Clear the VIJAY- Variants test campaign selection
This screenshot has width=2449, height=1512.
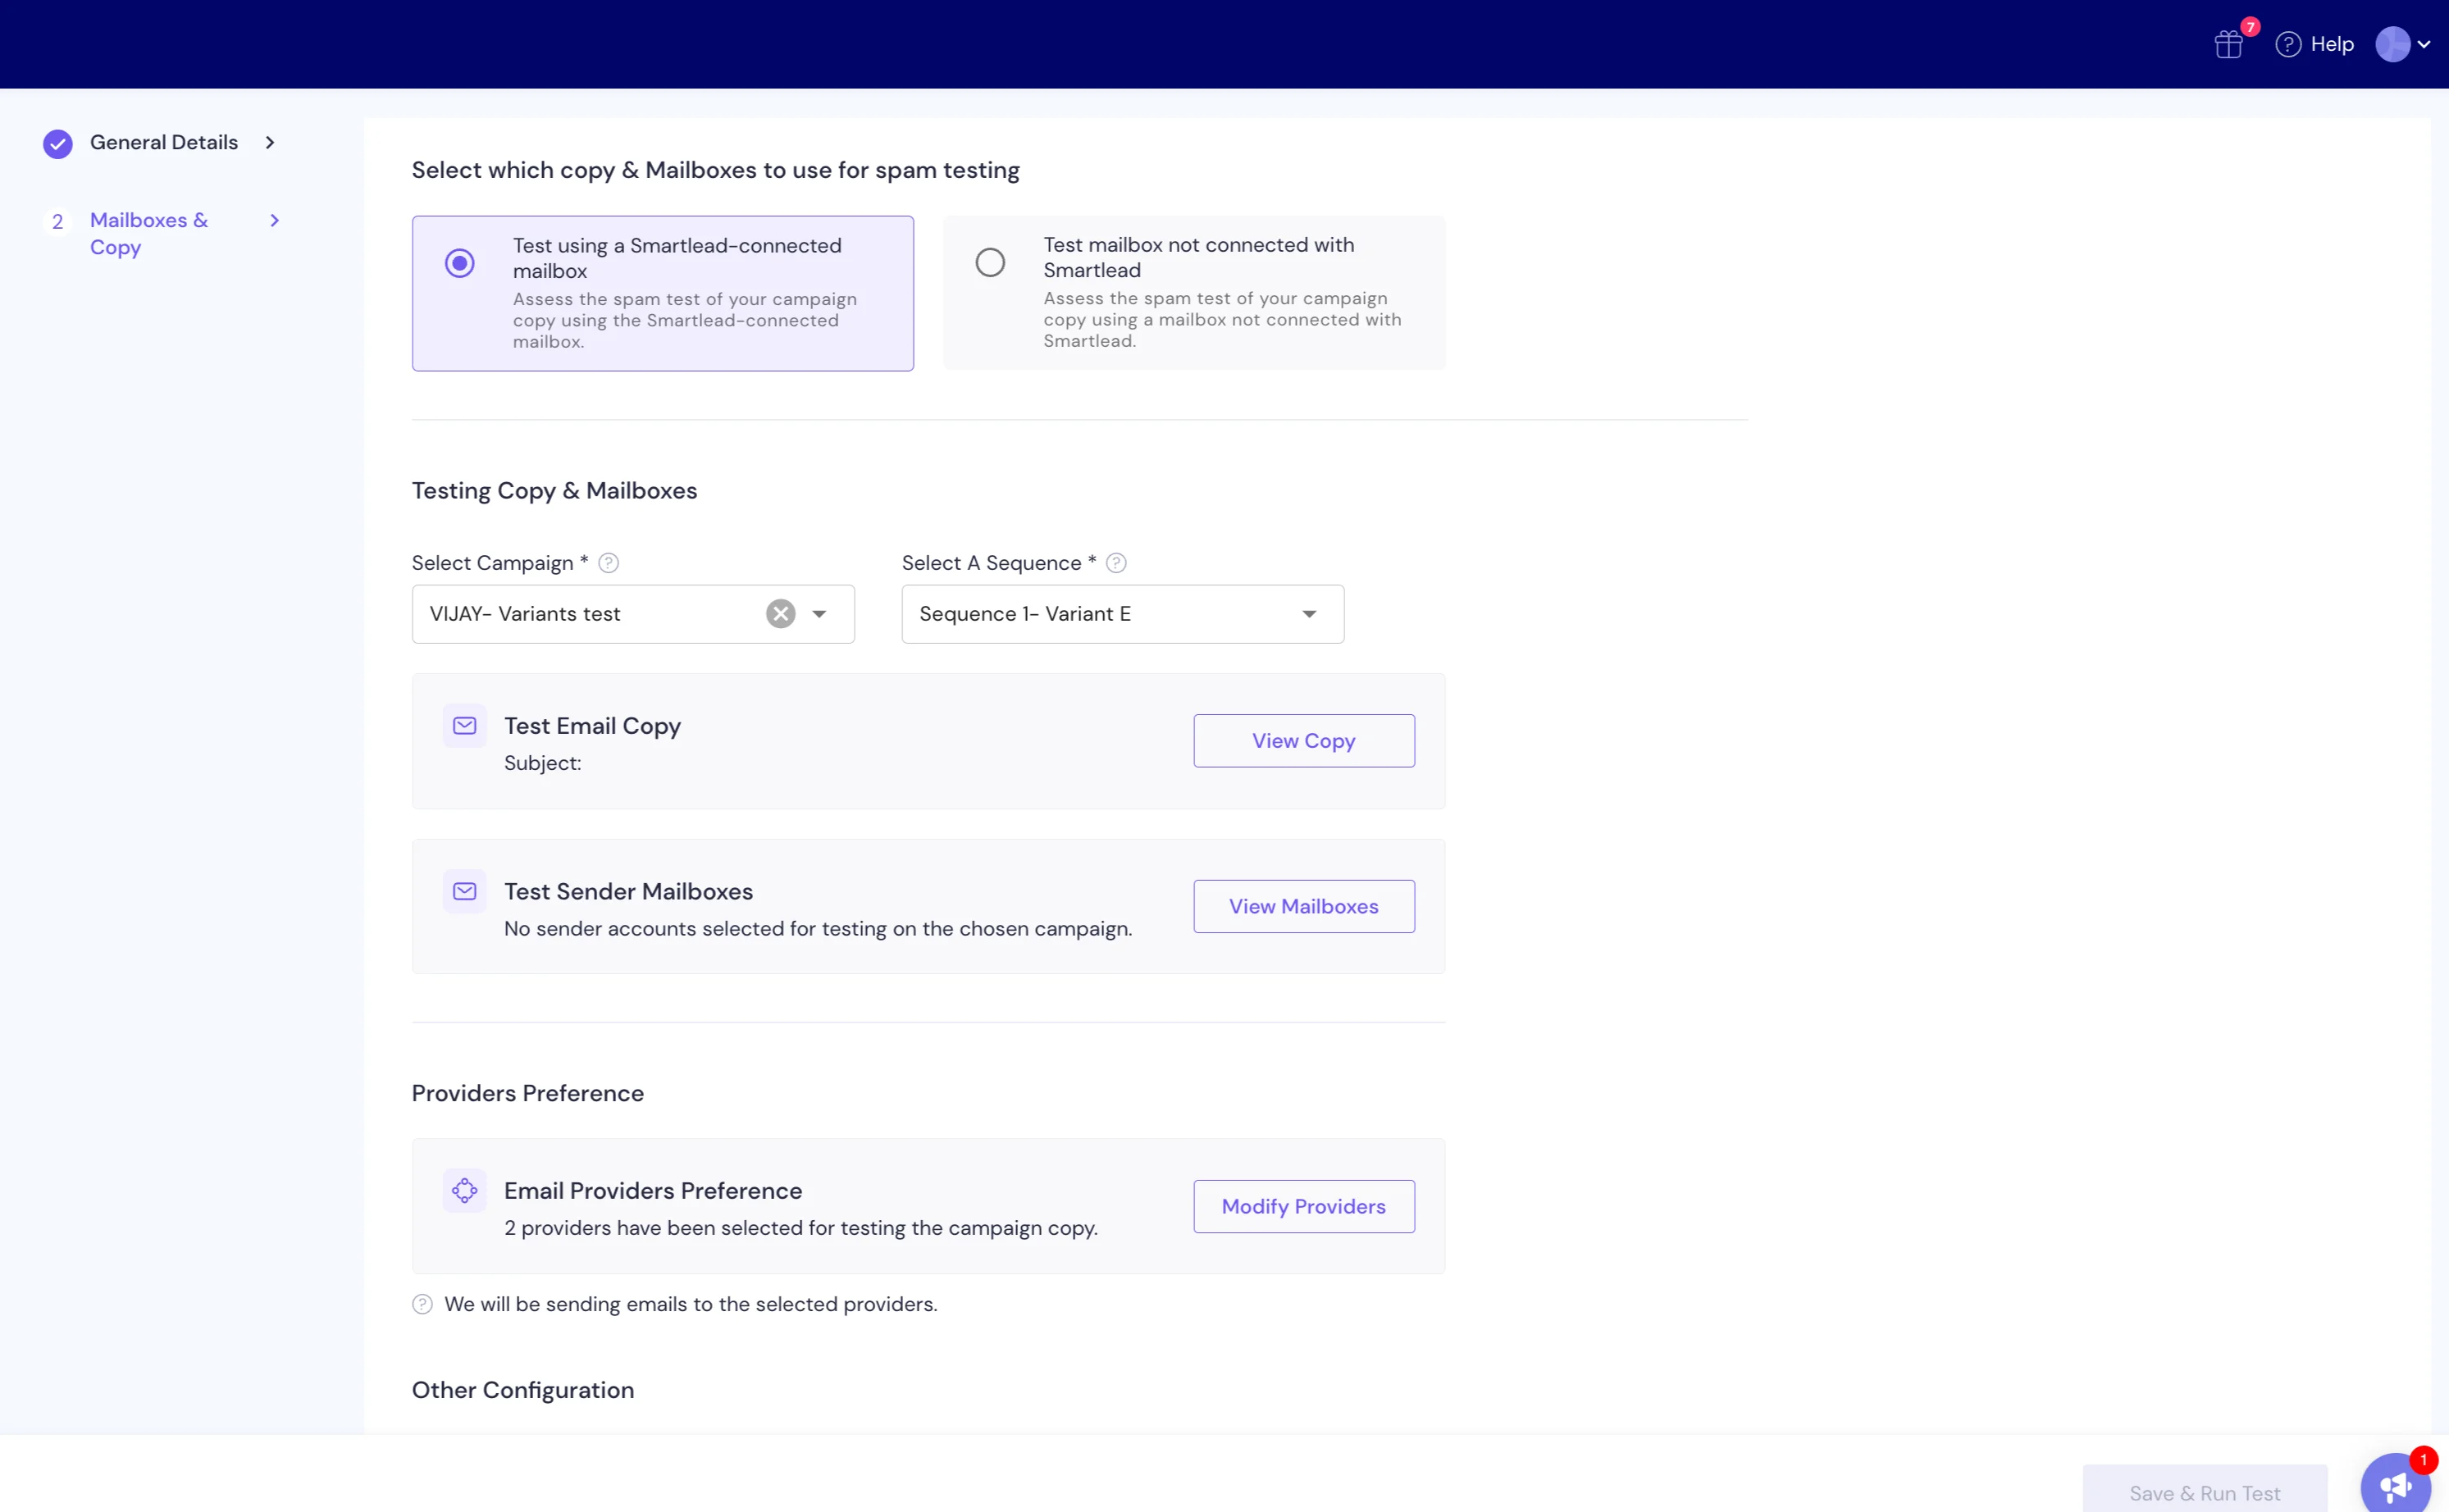click(x=781, y=613)
